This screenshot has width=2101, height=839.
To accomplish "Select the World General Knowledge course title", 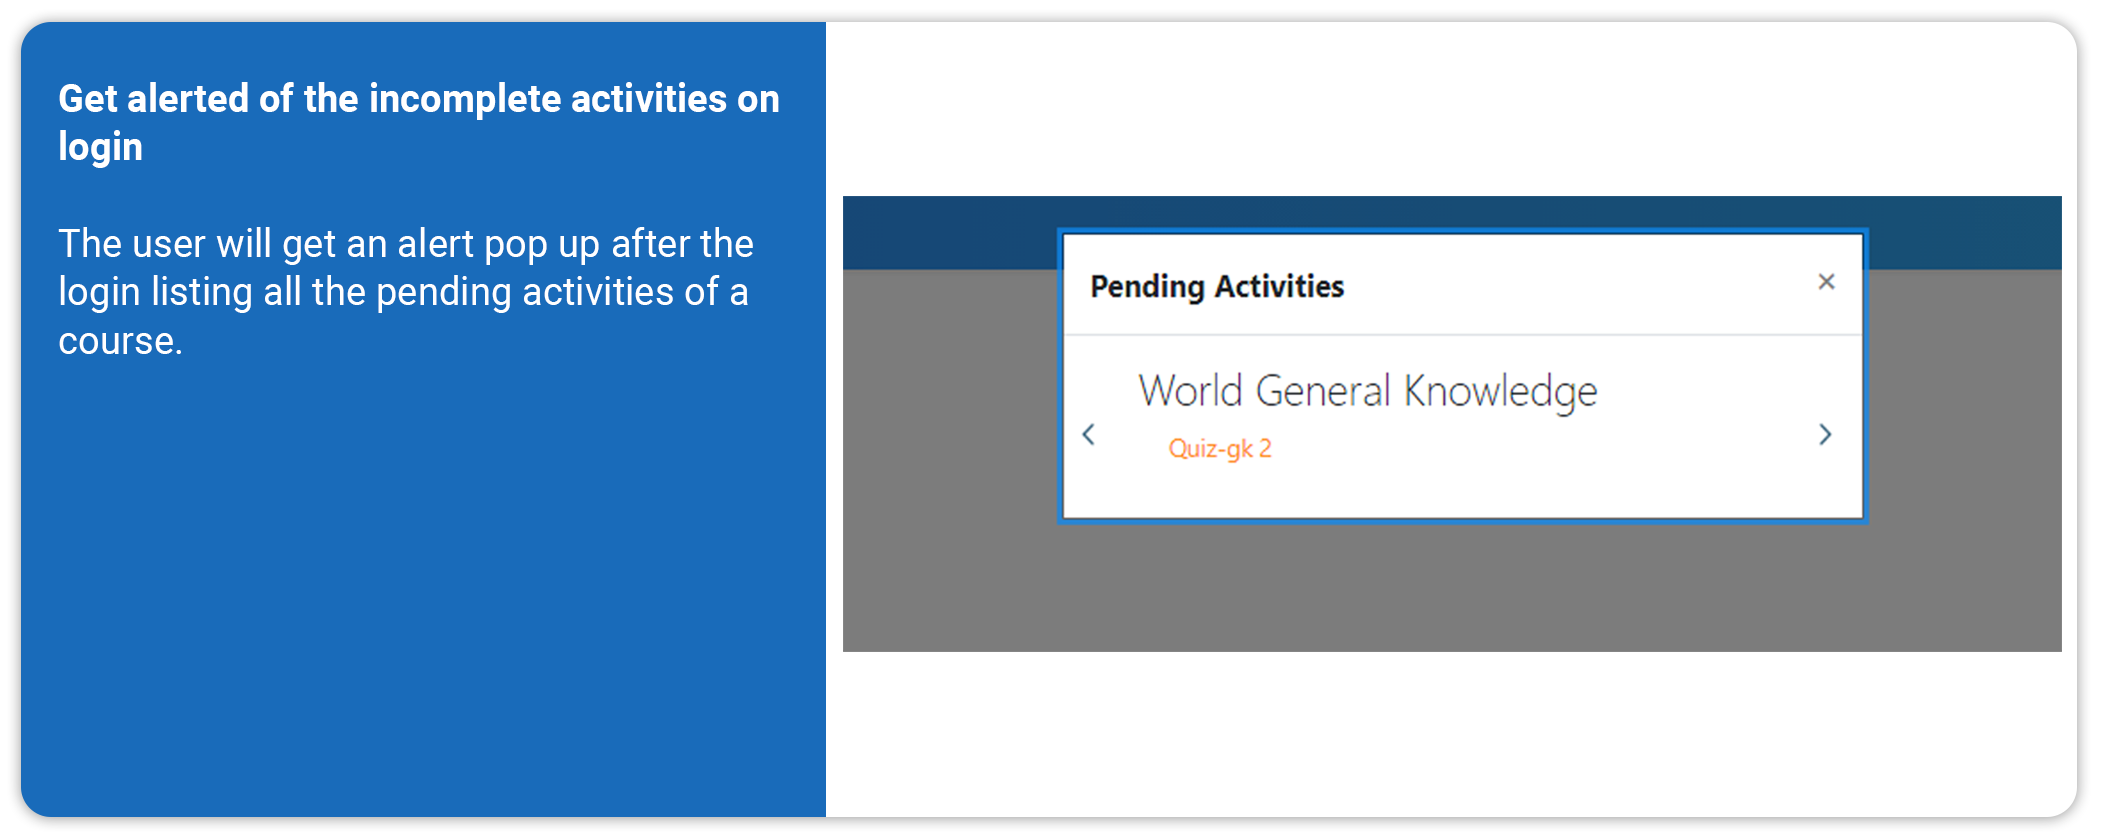I will click(1367, 391).
